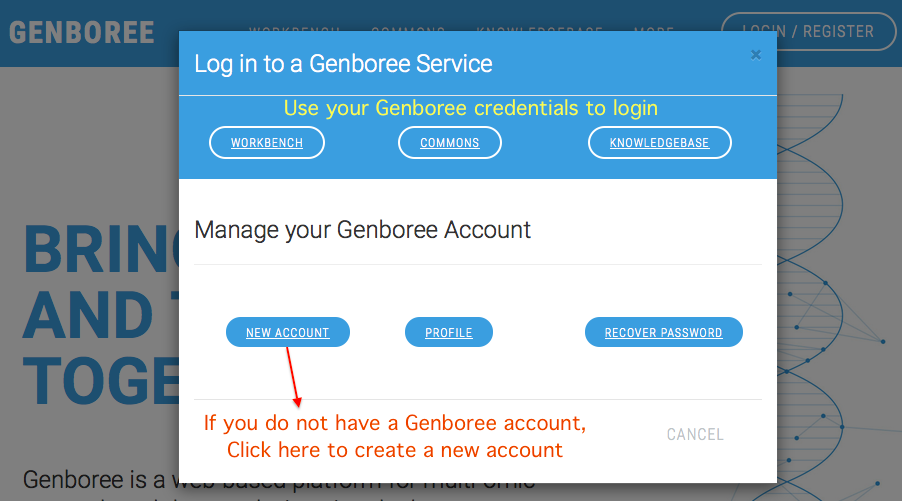Go to the Profile button
Screen dimensions: 902x501
449,333
